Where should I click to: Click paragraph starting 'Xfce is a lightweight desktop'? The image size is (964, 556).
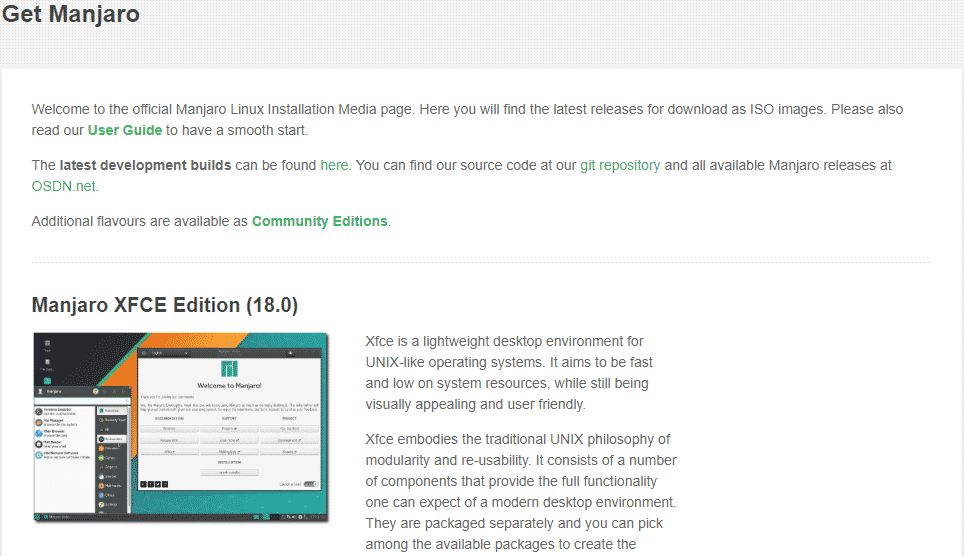coord(509,373)
